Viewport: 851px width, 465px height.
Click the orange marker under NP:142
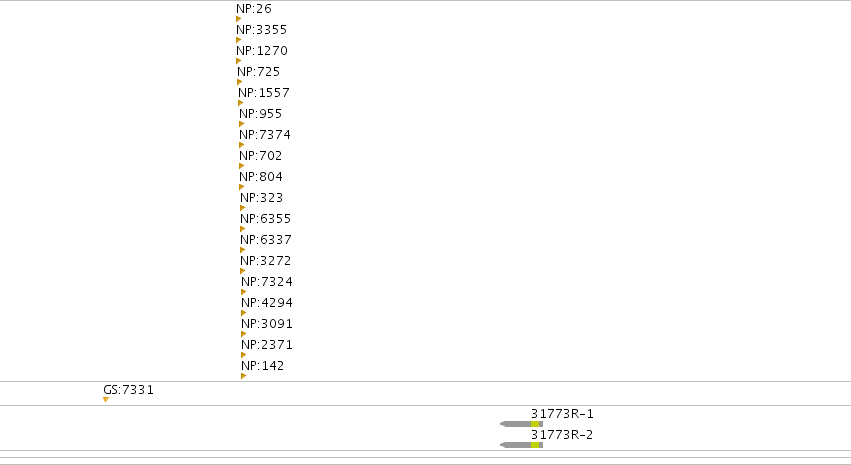[x=244, y=377]
